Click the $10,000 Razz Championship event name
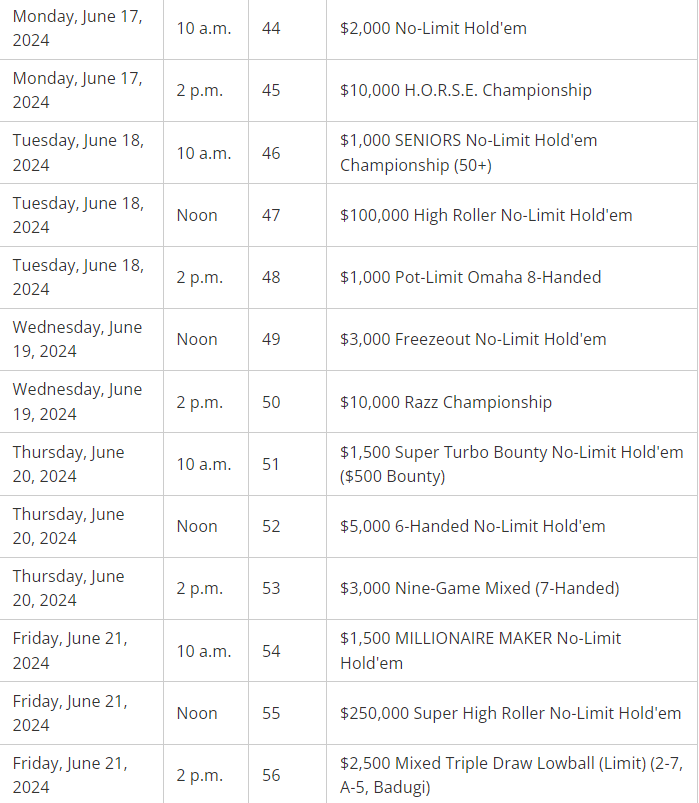This screenshot has width=699, height=803. point(446,402)
